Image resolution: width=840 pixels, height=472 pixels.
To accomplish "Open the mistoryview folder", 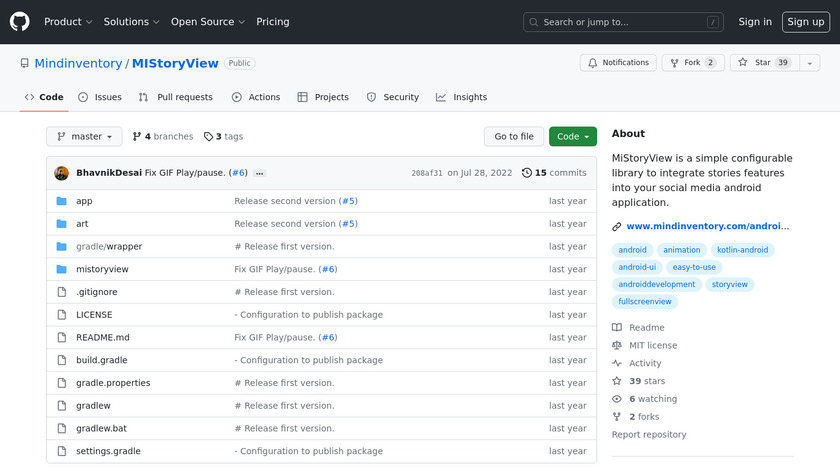I will pyautogui.click(x=102, y=269).
